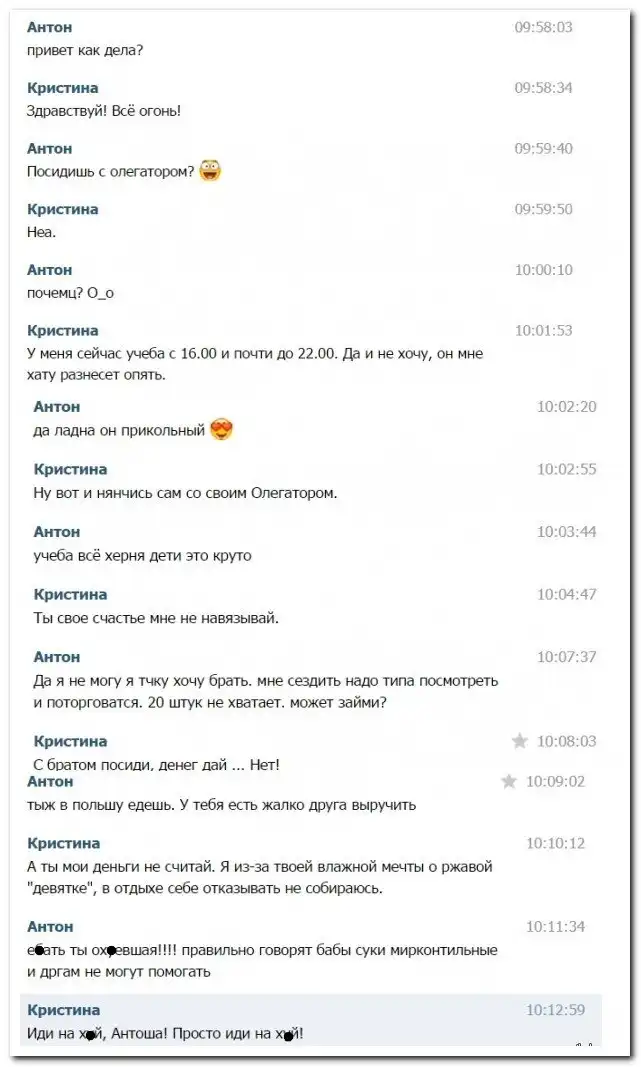This screenshot has height=1067, width=641.
Task: Click the timestamp 10:07:37
Action: point(566,657)
